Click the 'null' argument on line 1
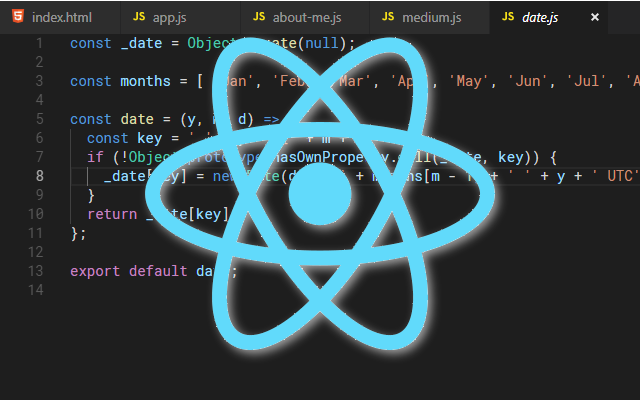Image resolution: width=640 pixels, height=400 pixels. pos(322,43)
